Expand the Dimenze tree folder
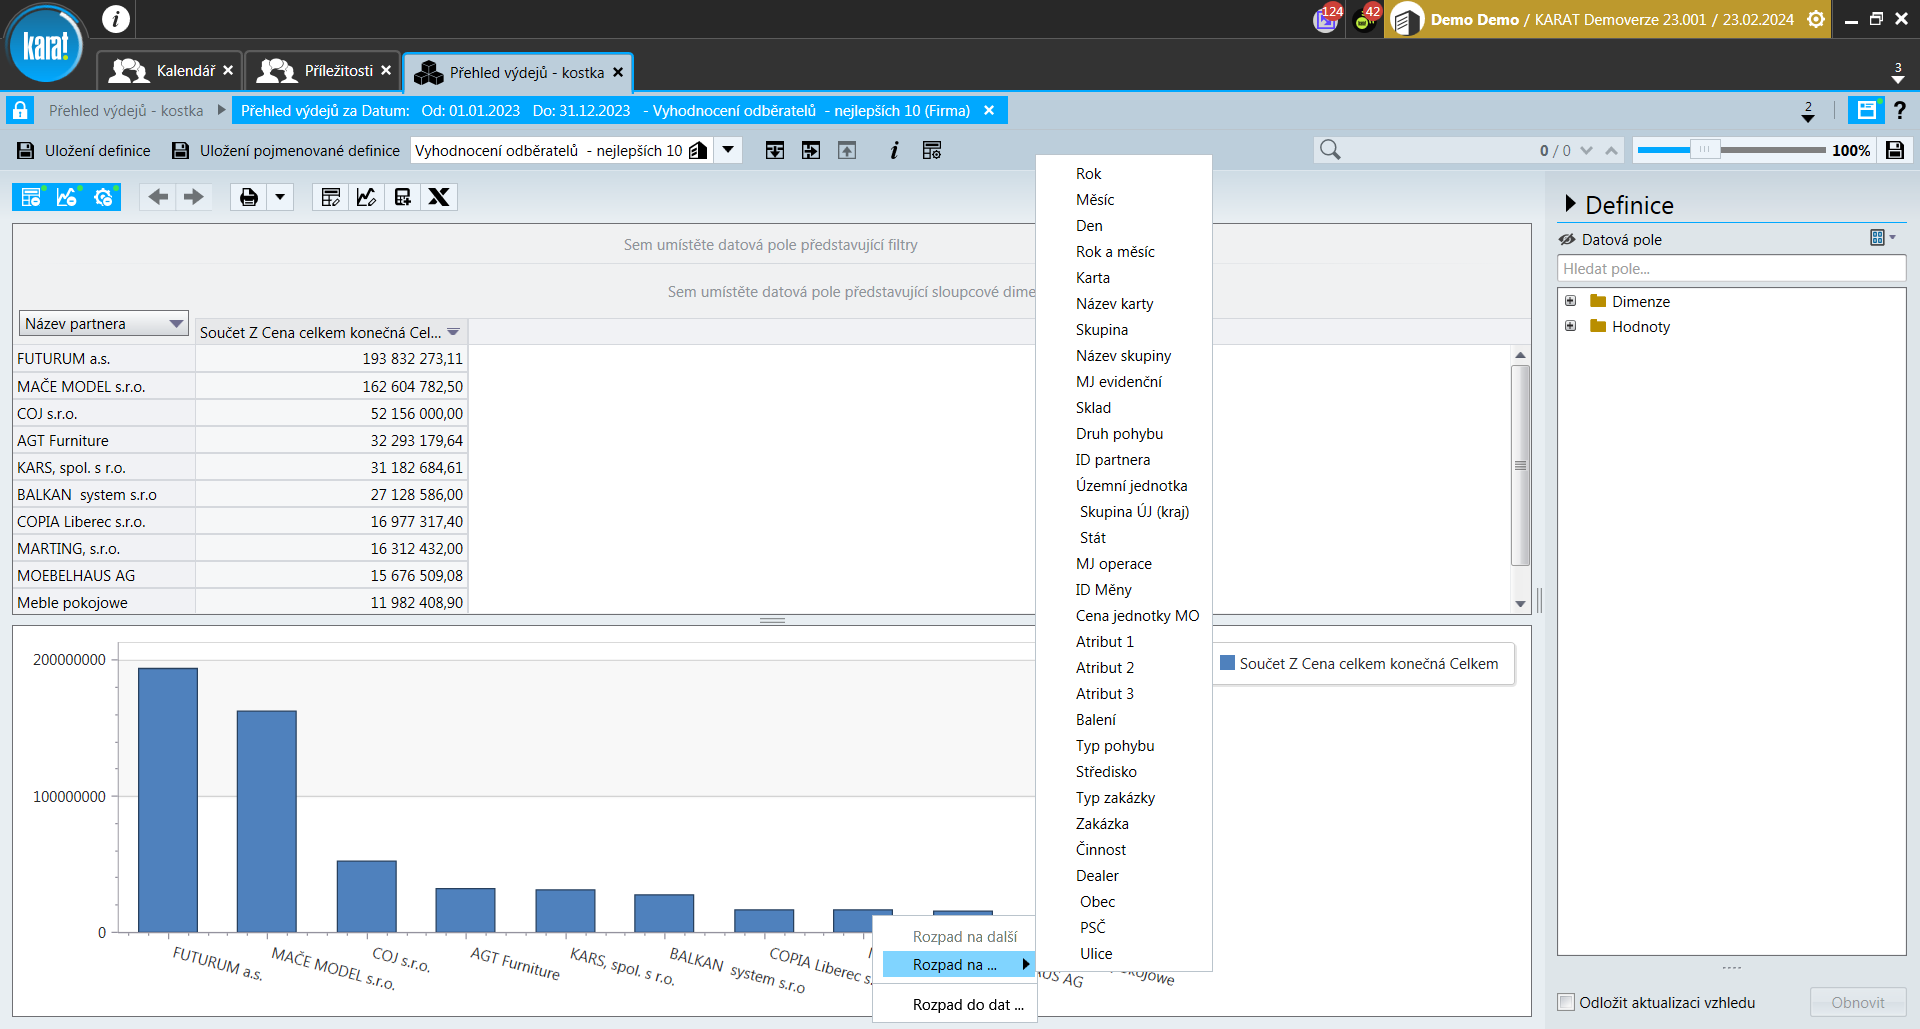This screenshot has width=1920, height=1029. [1570, 301]
